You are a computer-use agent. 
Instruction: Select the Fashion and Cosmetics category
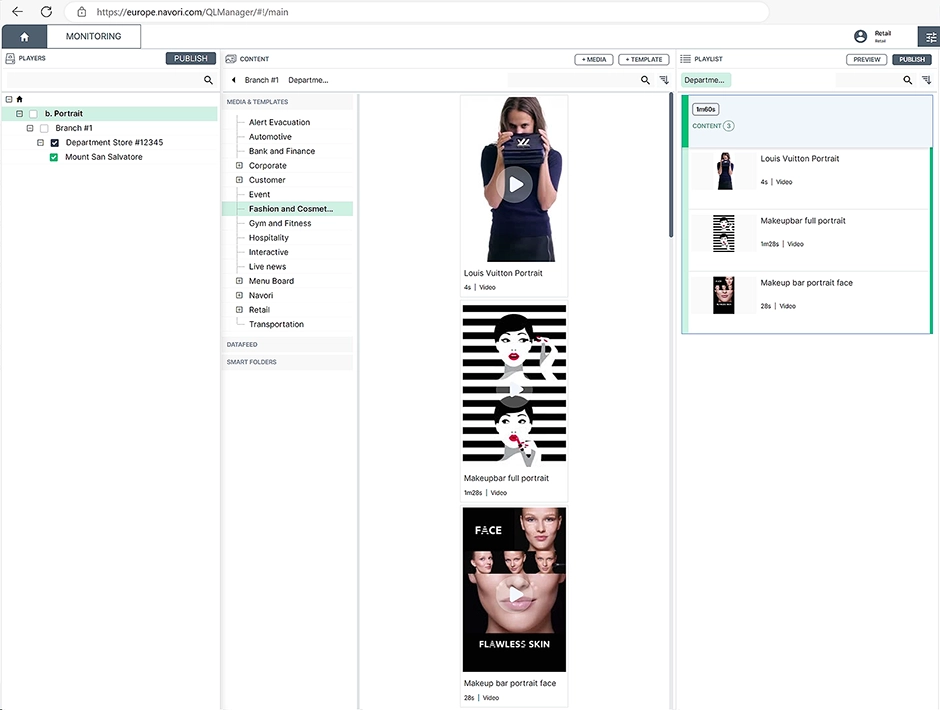289,208
